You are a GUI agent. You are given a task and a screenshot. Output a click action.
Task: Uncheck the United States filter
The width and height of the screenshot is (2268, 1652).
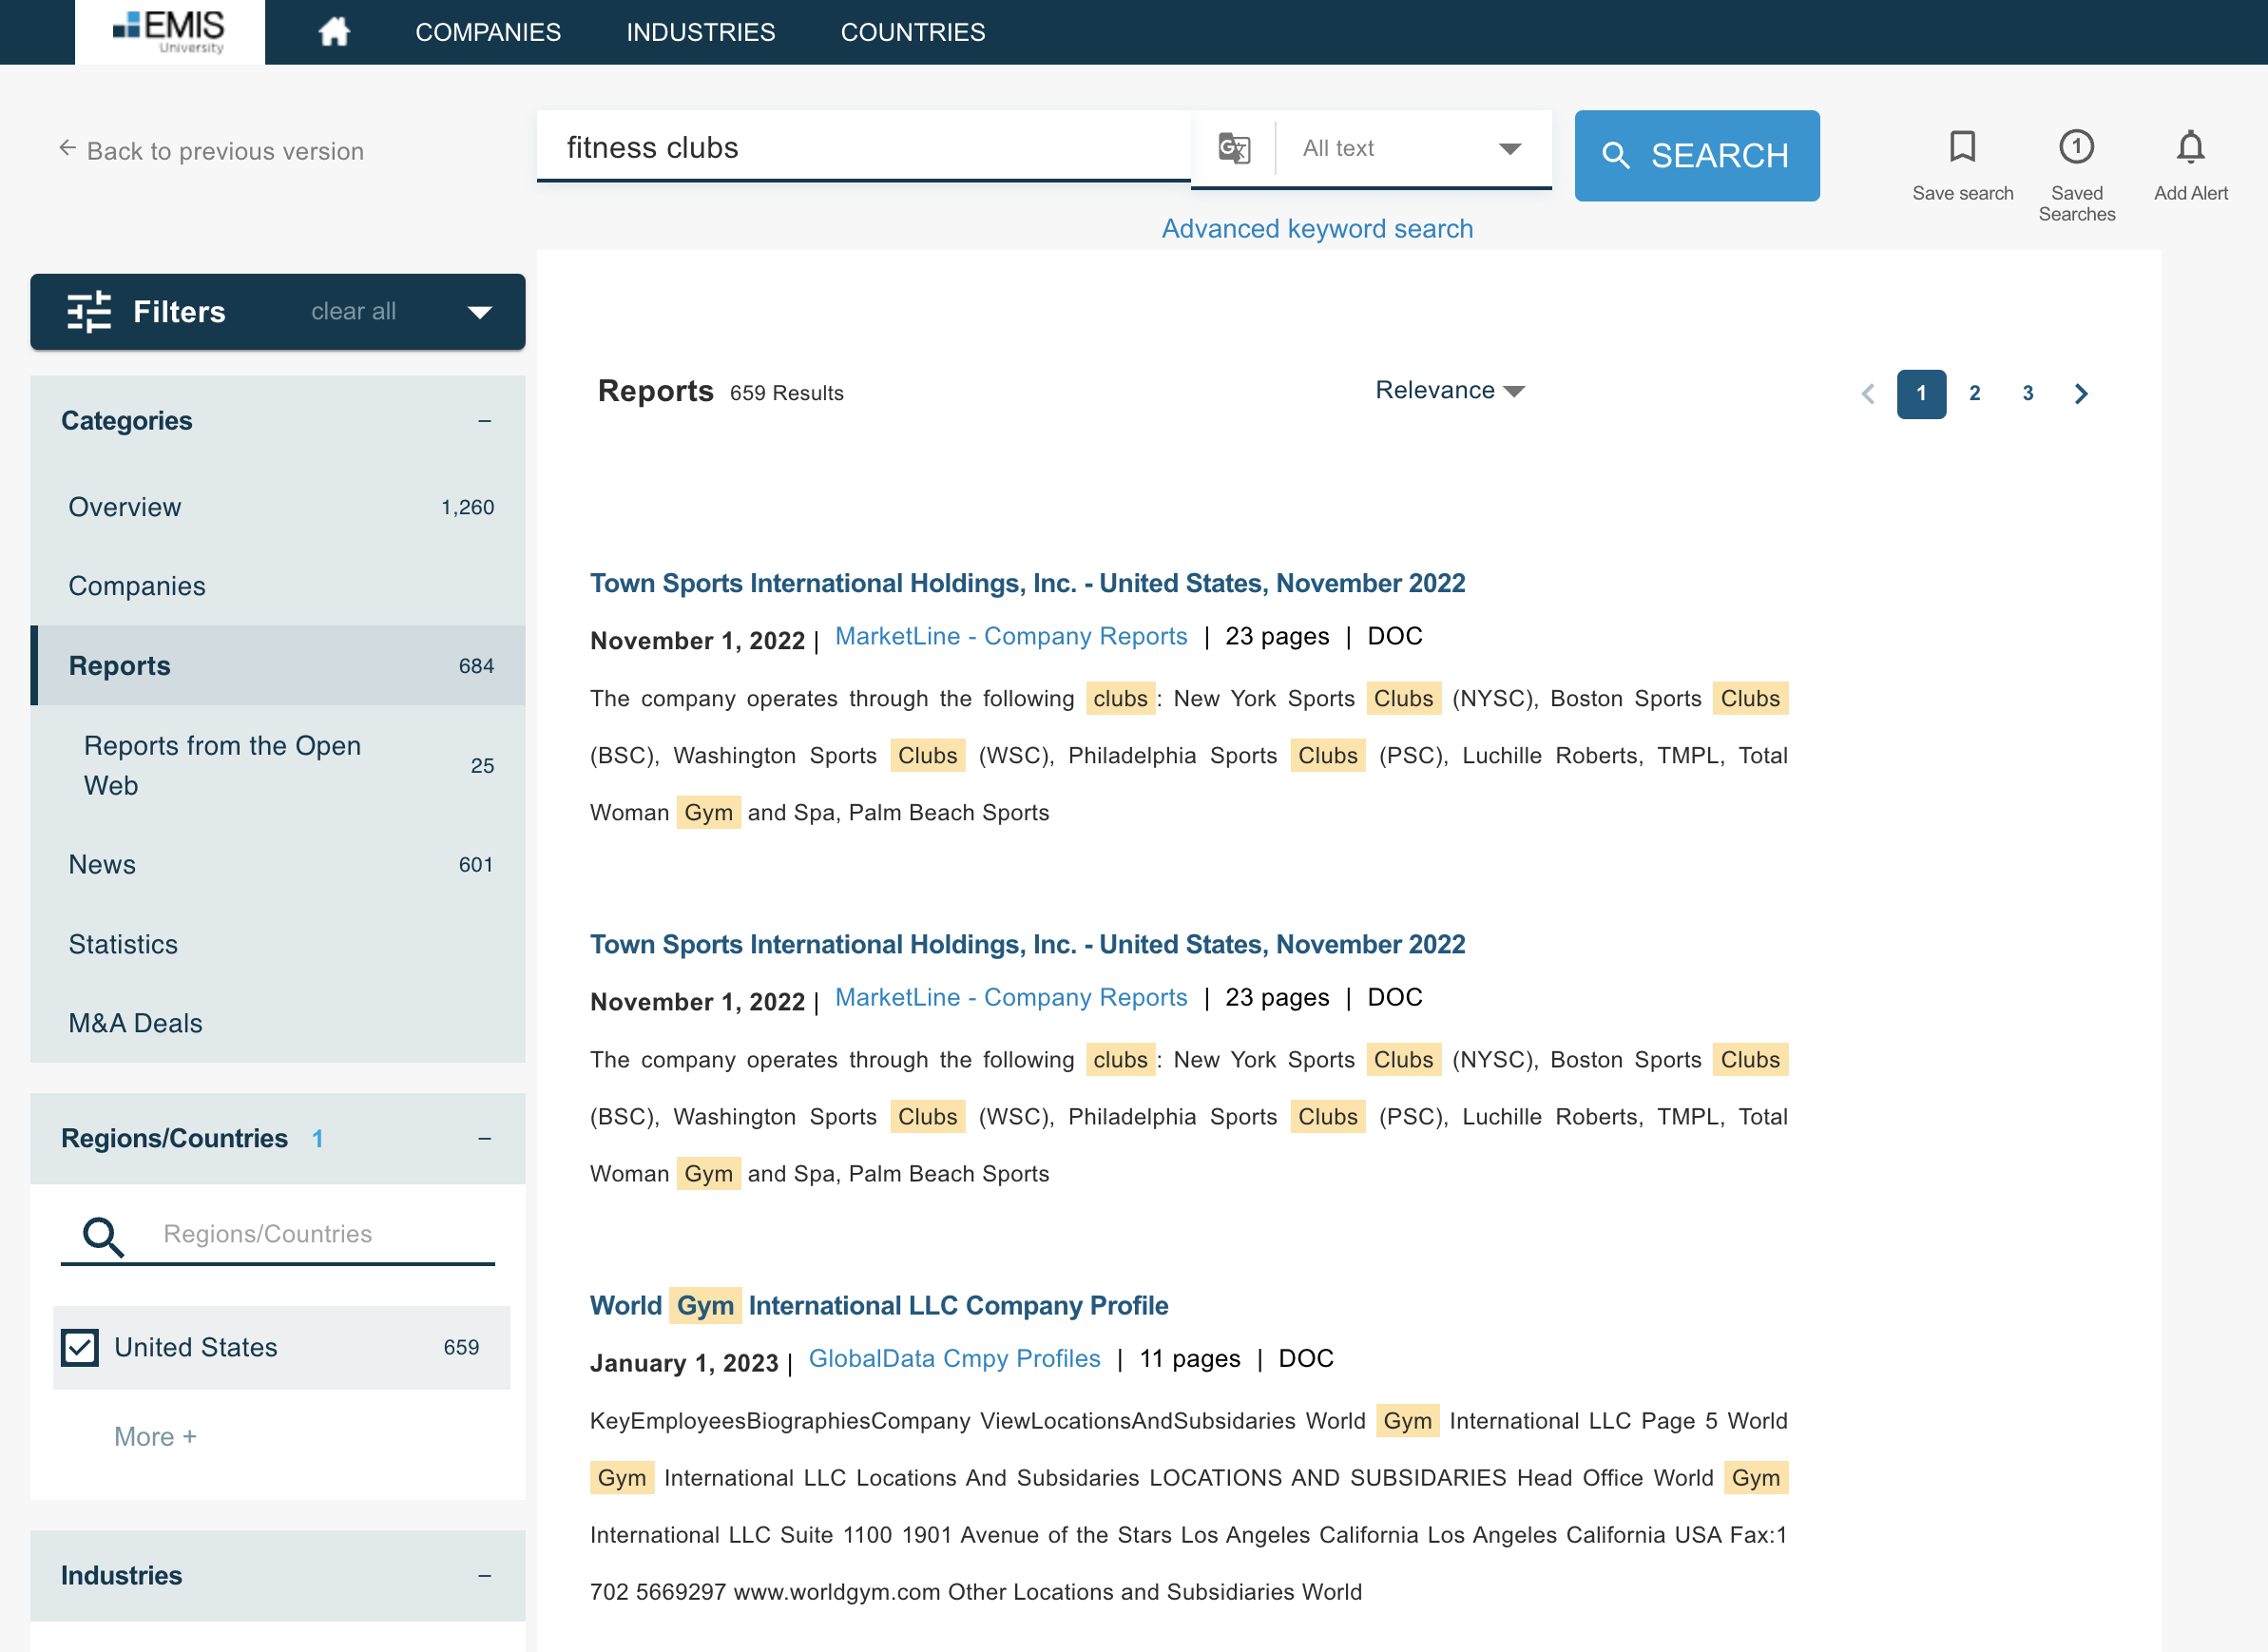coord(79,1347)
